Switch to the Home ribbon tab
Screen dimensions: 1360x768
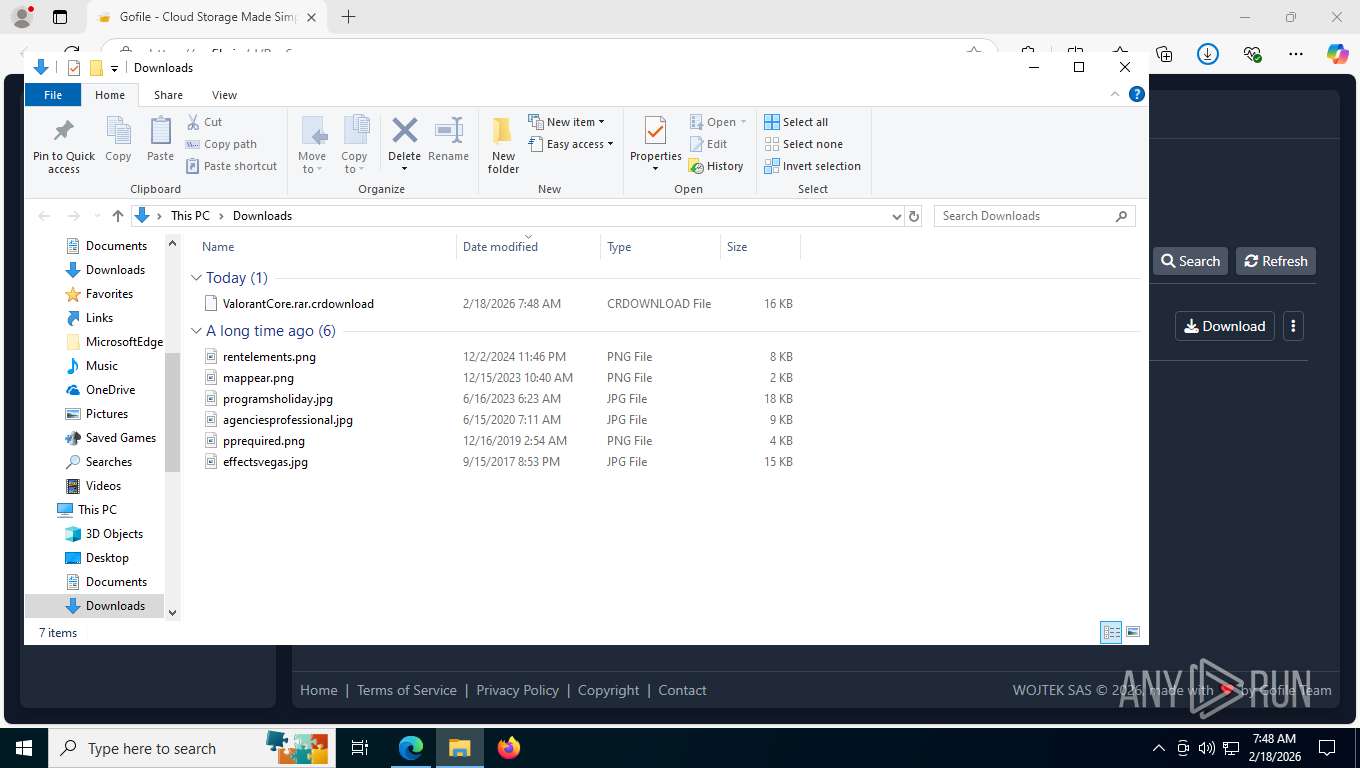click(x=110, y=95)
